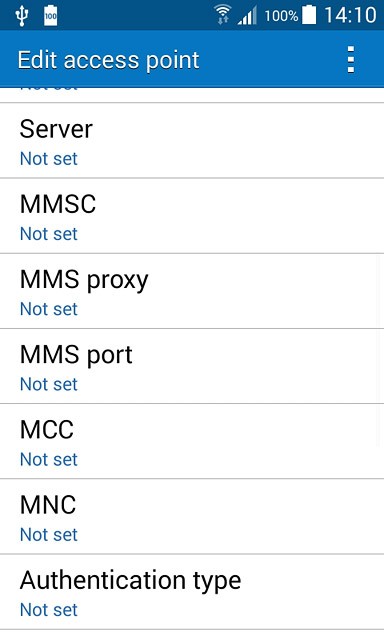This screenshot has height=640, width=384.
Task: Tap the 100% battery percentage text
Action: [x=281, y=16]
